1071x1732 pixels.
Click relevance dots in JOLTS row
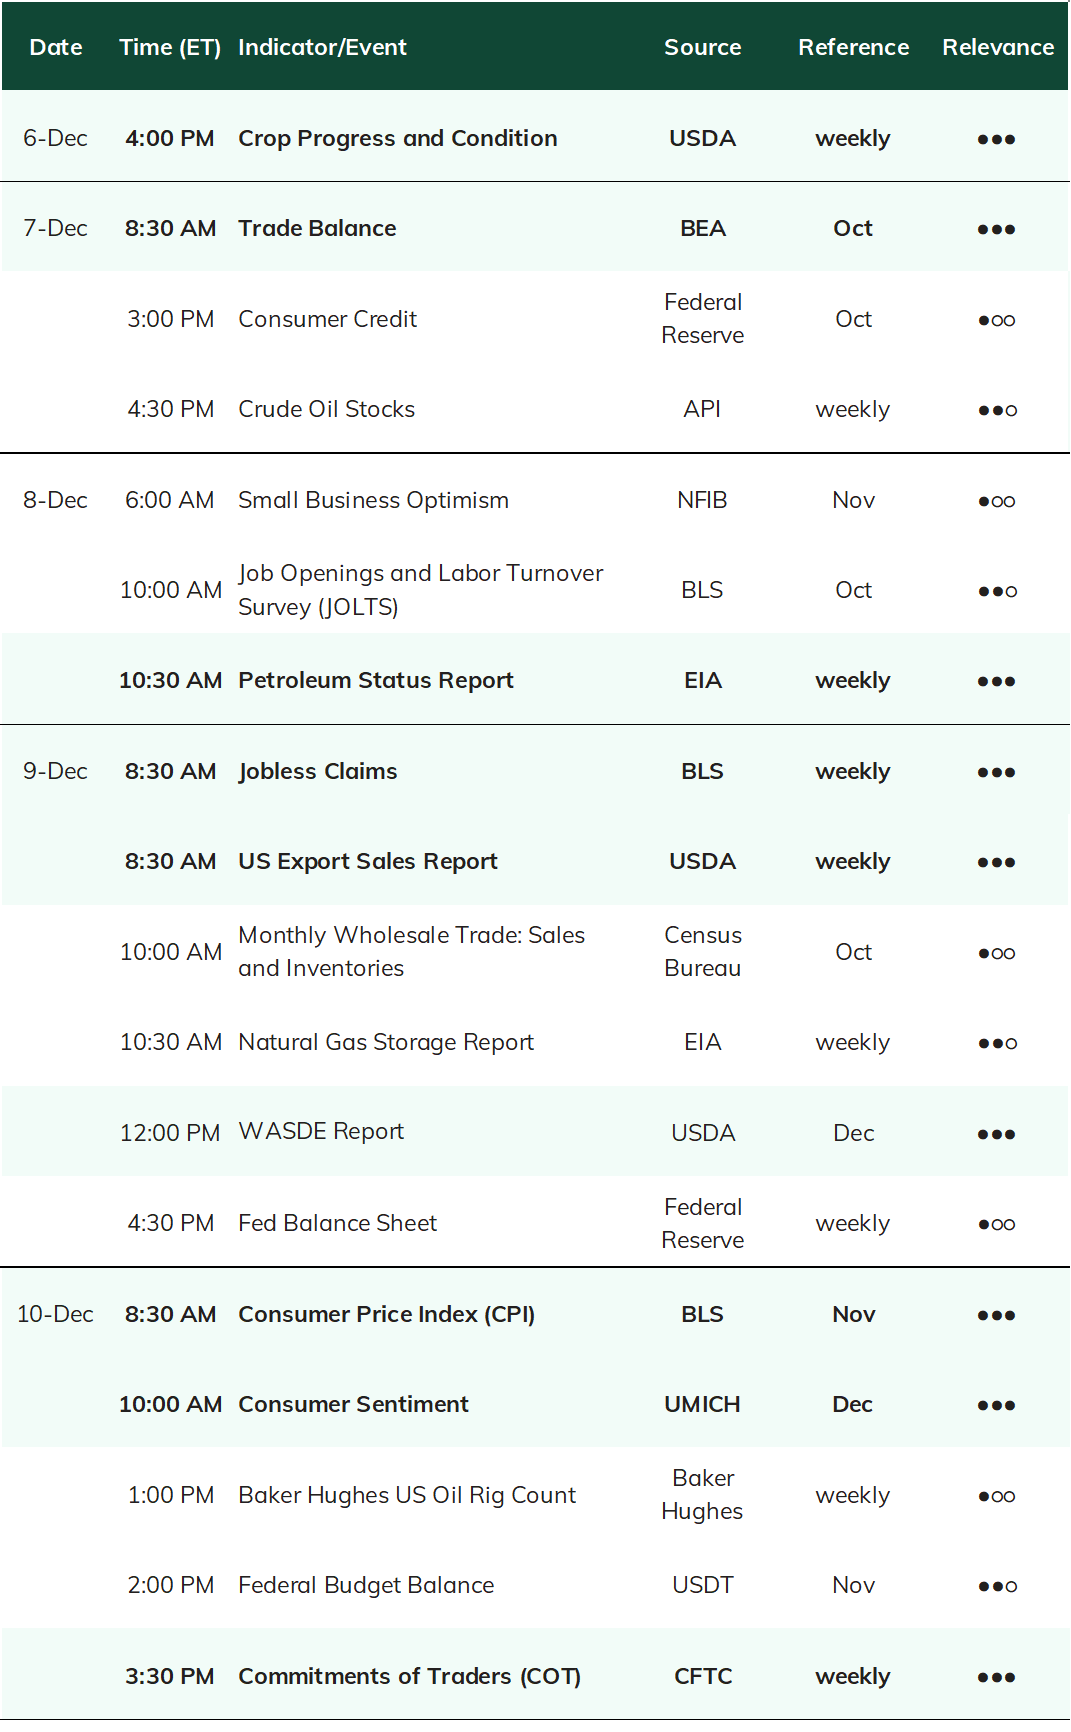point(997,591)
